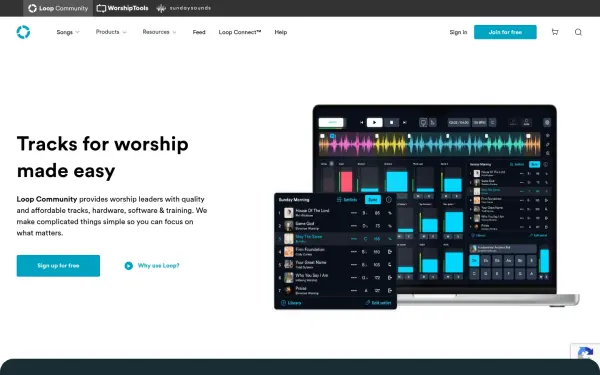Click the Sync button in the Sunday Morning panel

372,199
